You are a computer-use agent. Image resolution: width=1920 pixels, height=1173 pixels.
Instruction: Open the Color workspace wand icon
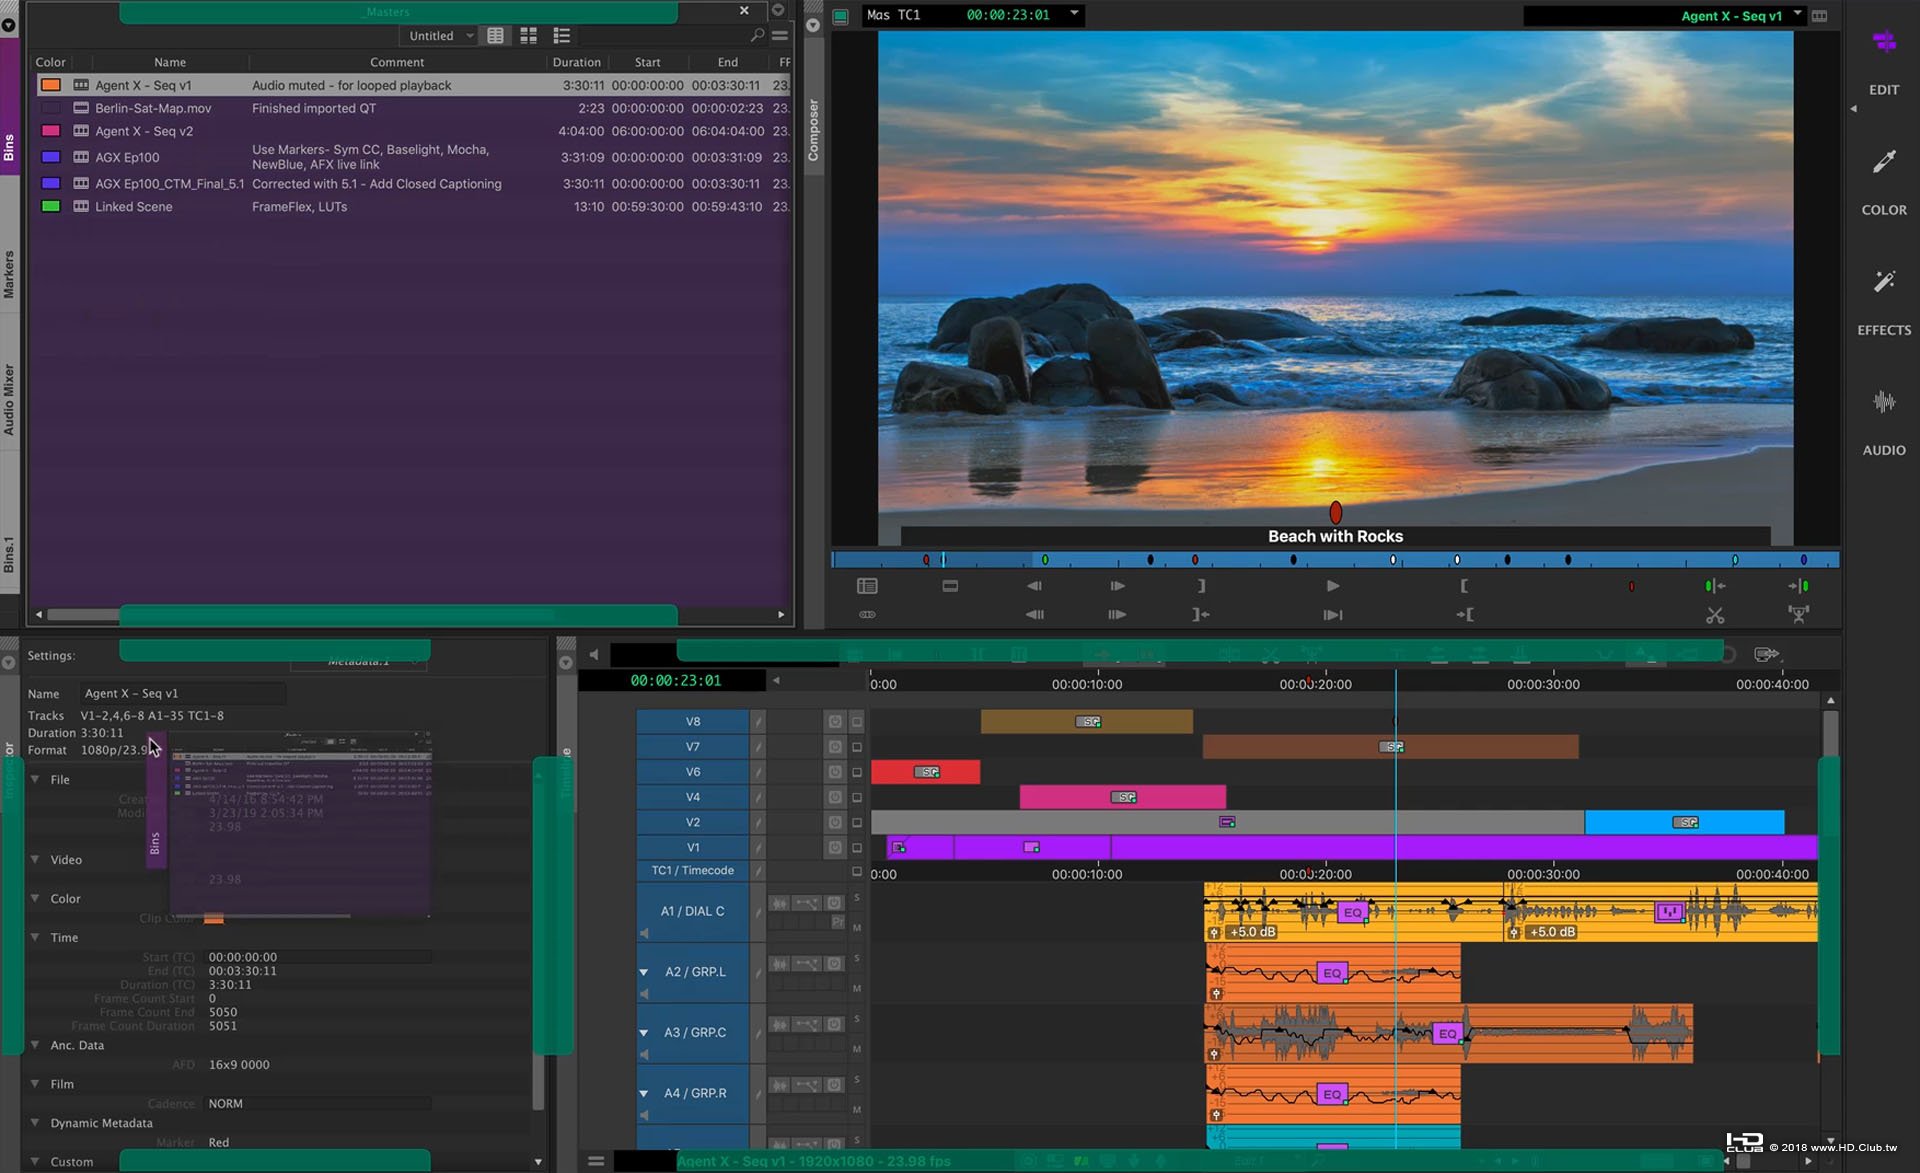click(1884, 162)
